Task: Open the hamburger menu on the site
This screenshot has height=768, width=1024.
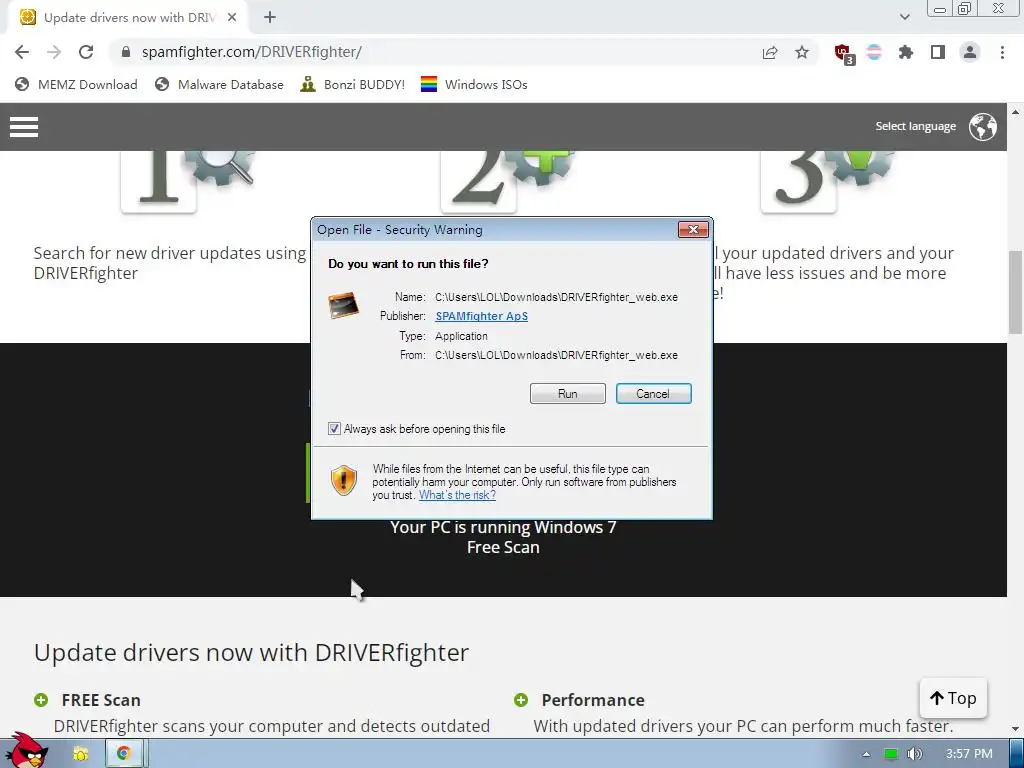Action: [24, 127]
